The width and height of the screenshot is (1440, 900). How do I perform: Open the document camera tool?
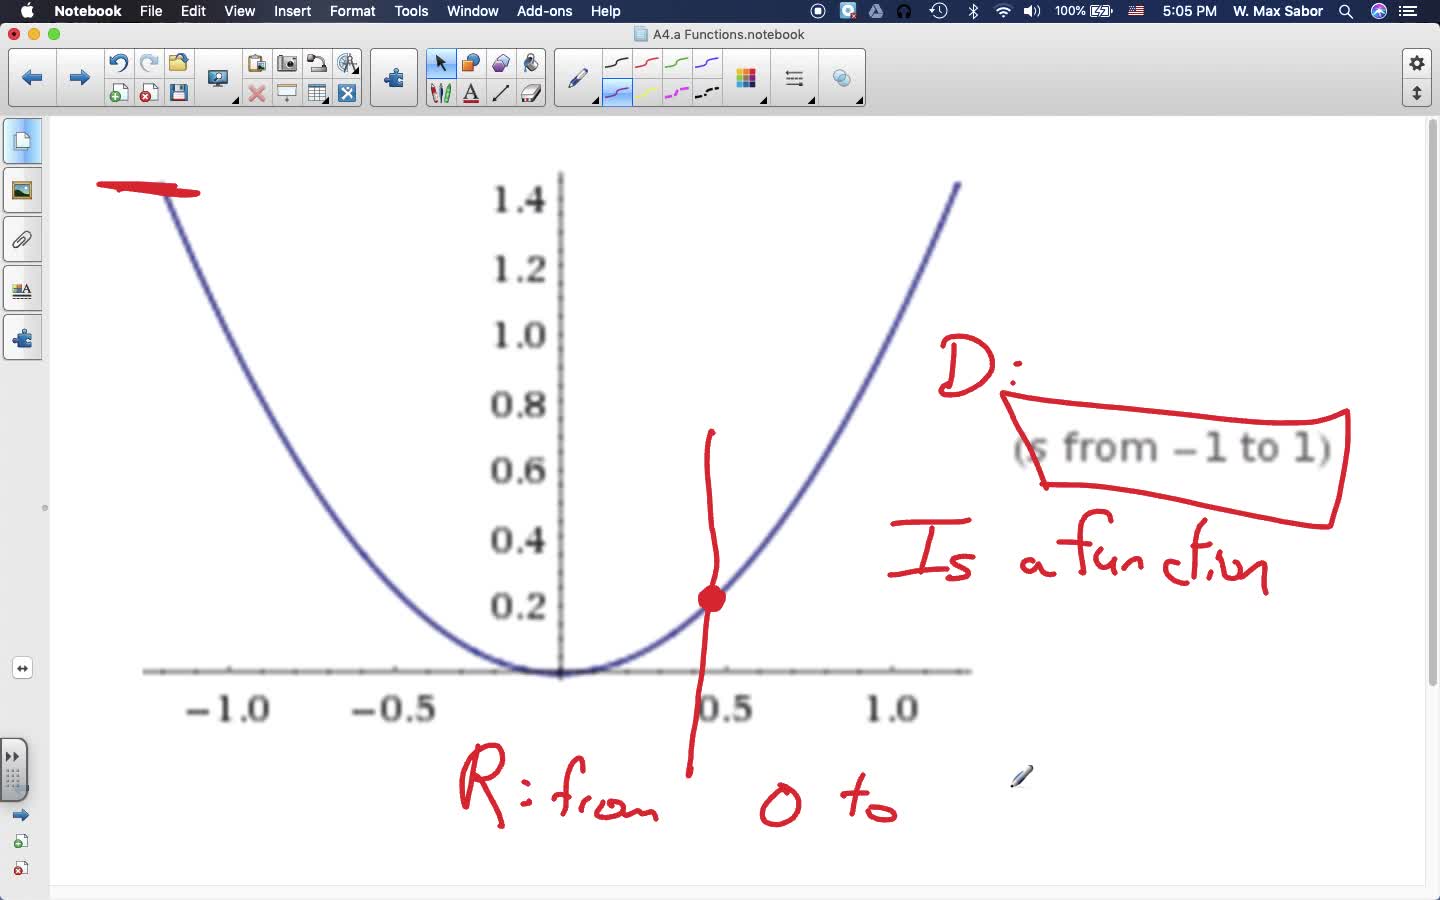click(317, 63)
